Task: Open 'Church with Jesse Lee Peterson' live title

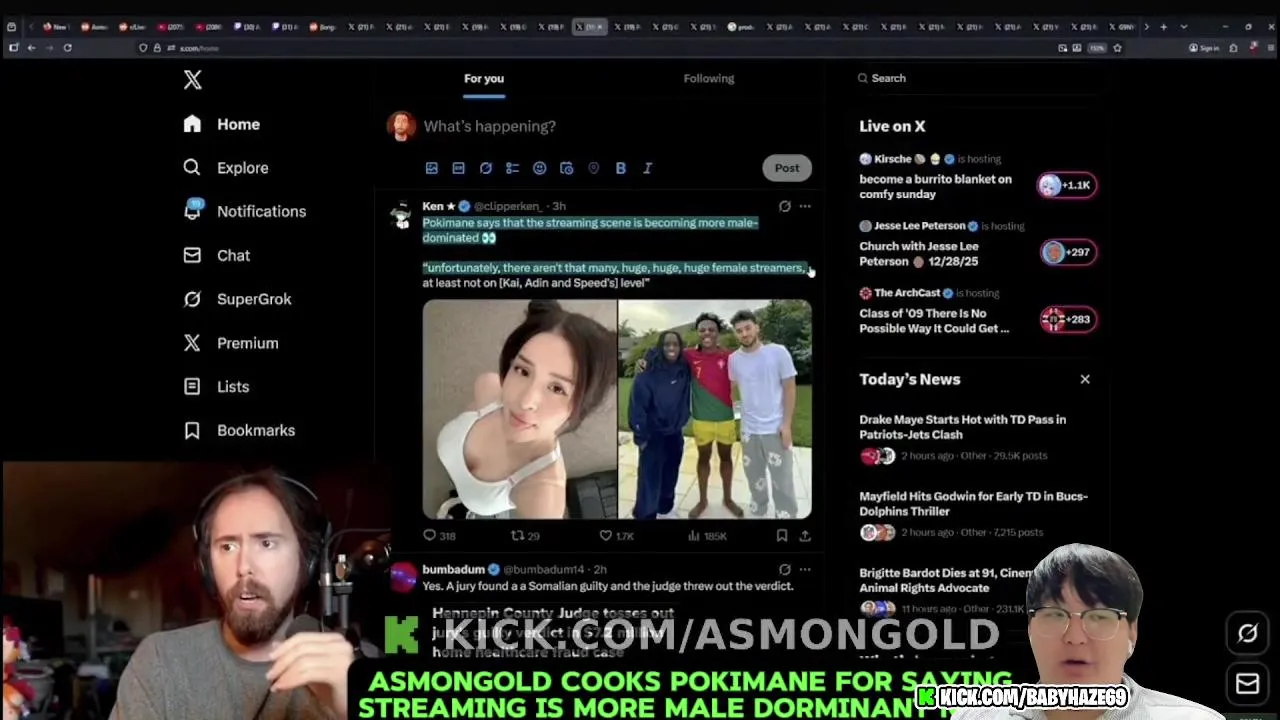Action: [919, 253]
